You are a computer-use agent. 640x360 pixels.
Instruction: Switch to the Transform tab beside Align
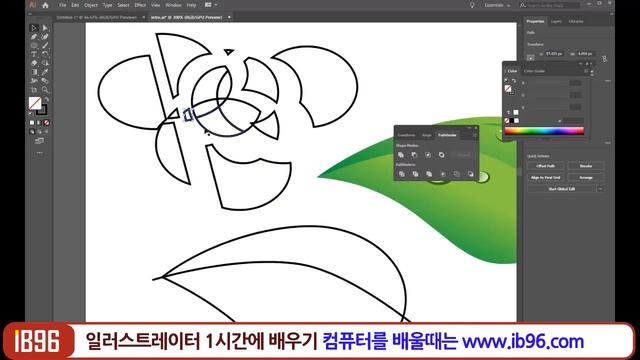point(407,135)
